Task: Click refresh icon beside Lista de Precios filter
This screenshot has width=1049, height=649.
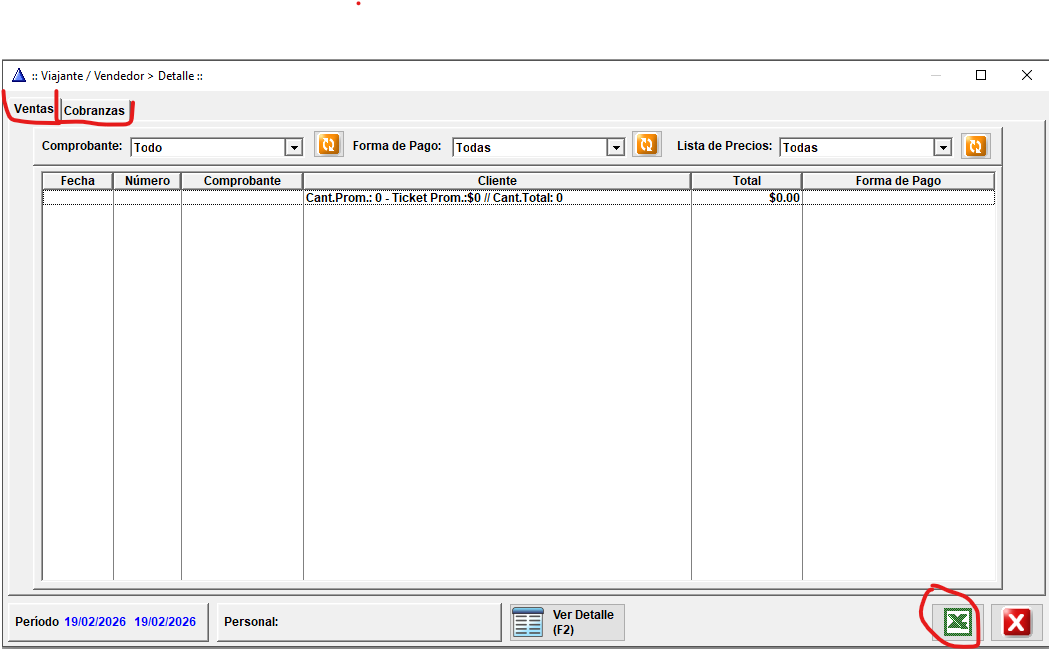Action: pos(975,146)
